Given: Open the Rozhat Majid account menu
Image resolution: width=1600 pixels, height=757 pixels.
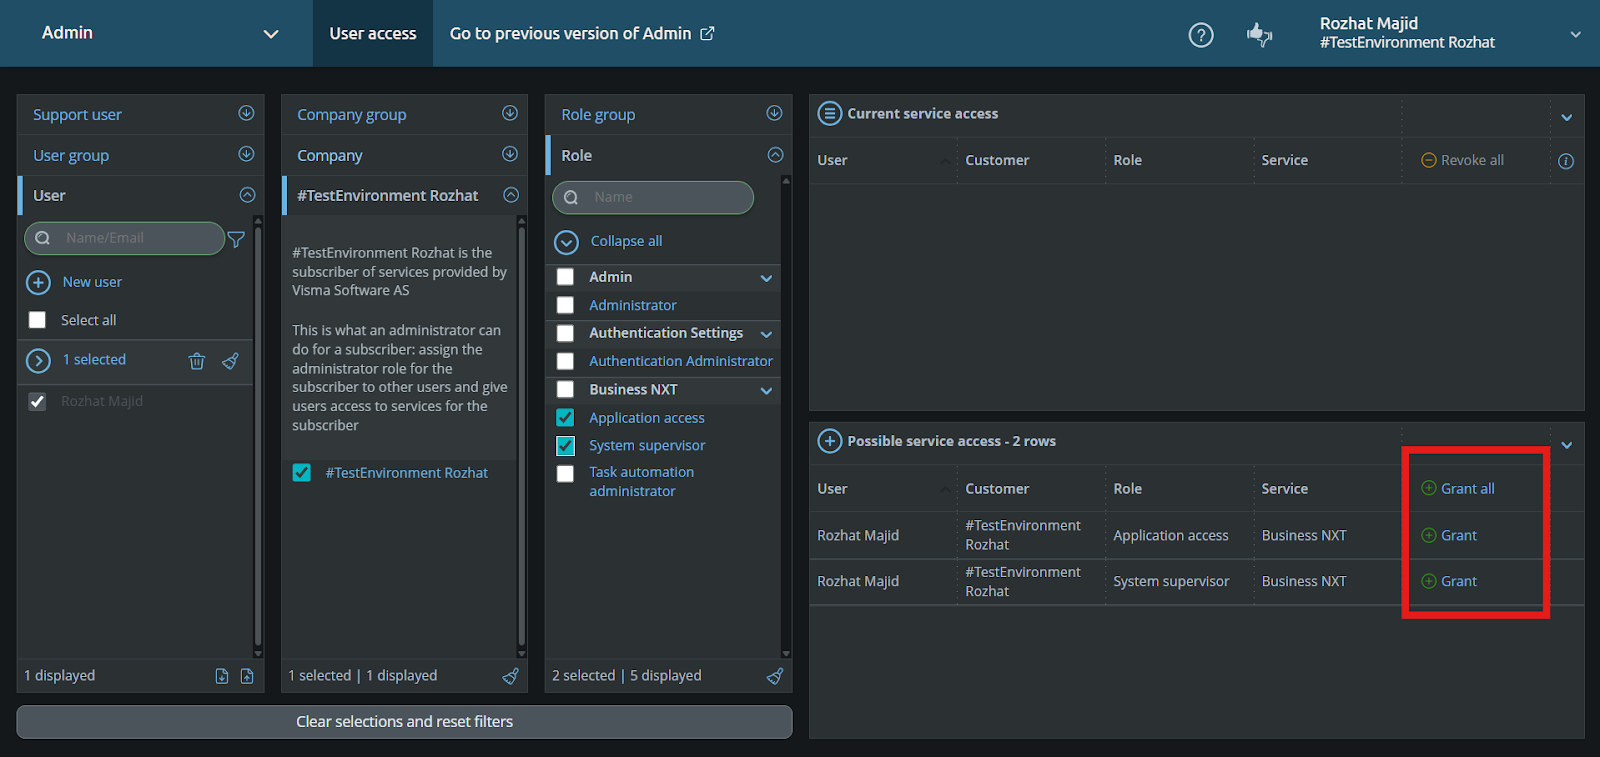Looking at the screenshot, I should click(x=1450, y=33).
